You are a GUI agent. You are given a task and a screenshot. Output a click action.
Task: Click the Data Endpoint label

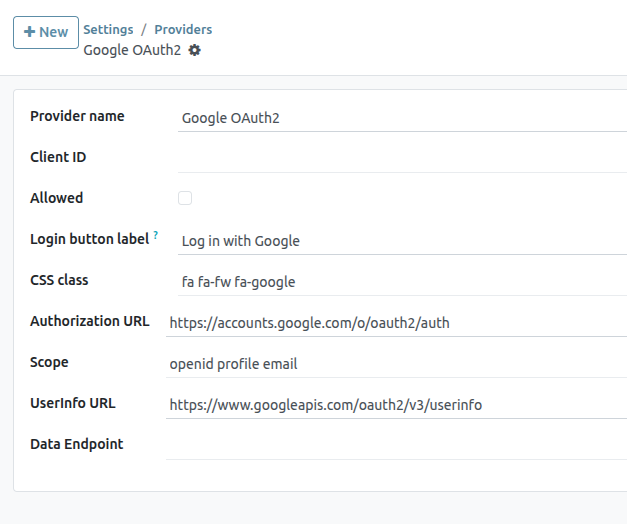(x=77, y=444)
